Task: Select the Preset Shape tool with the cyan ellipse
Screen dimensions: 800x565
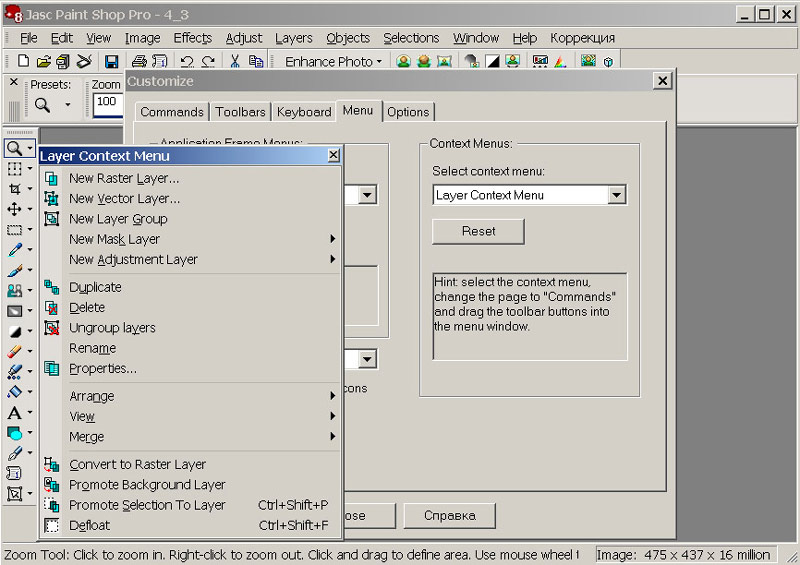Action: (x=14, y=433)
